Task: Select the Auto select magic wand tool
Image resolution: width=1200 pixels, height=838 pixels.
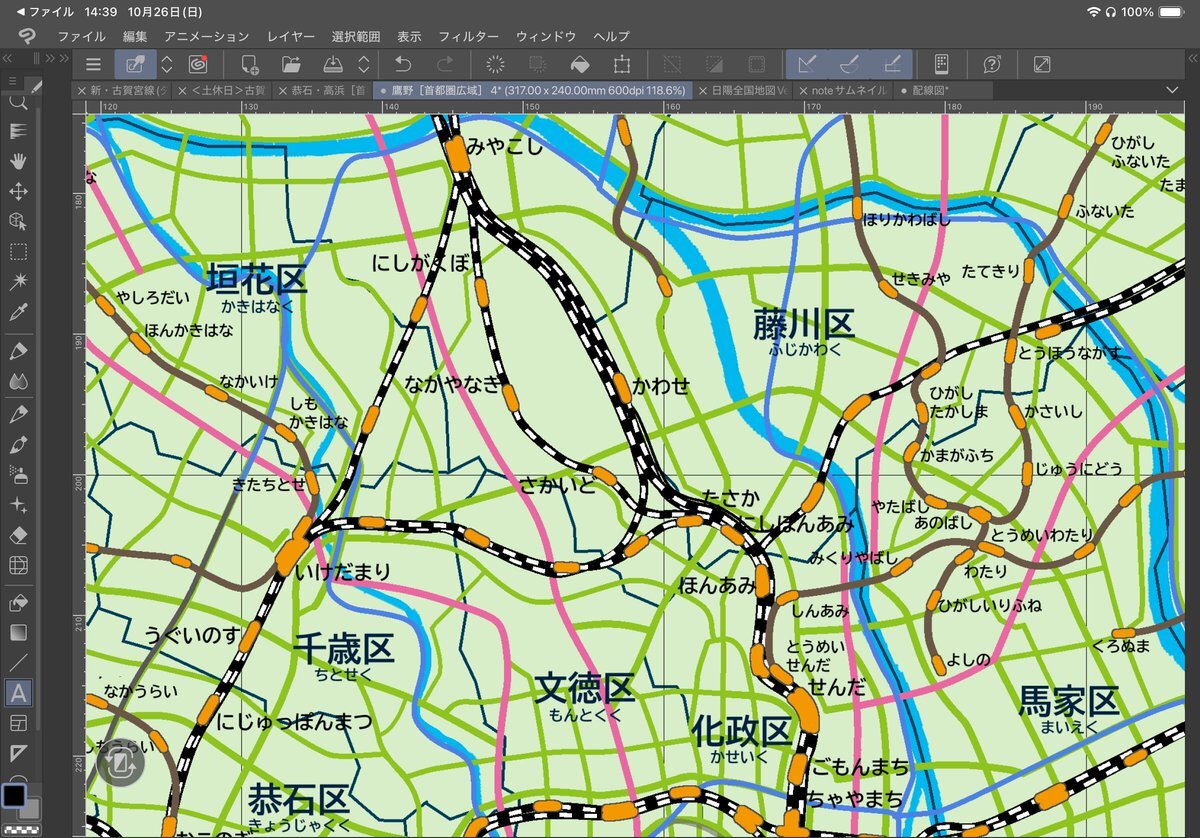Action: point(18,282)
